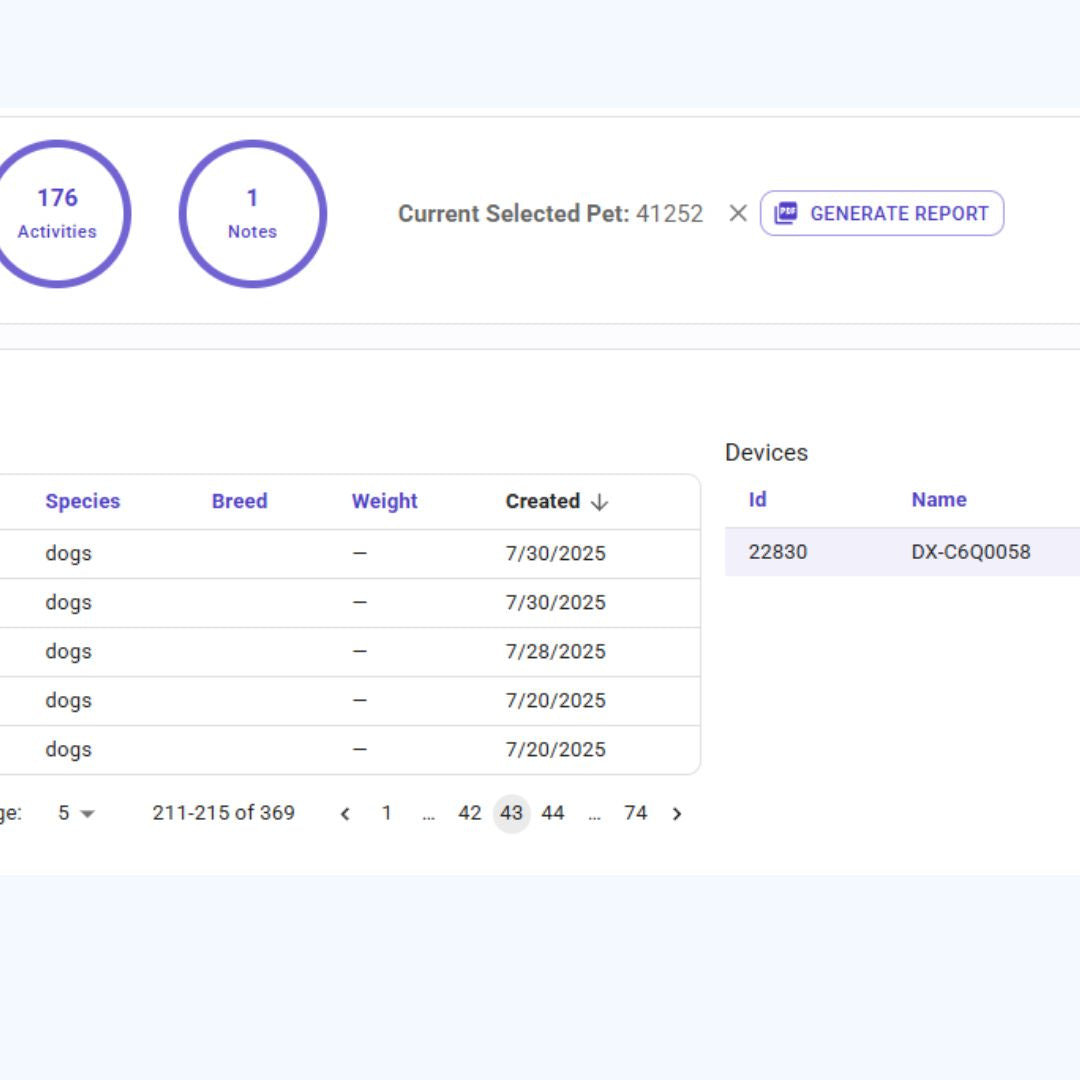This screenshot has height=1080, width=1080.
Task: Sort by Species column header
Action: [x=82, y=501]
